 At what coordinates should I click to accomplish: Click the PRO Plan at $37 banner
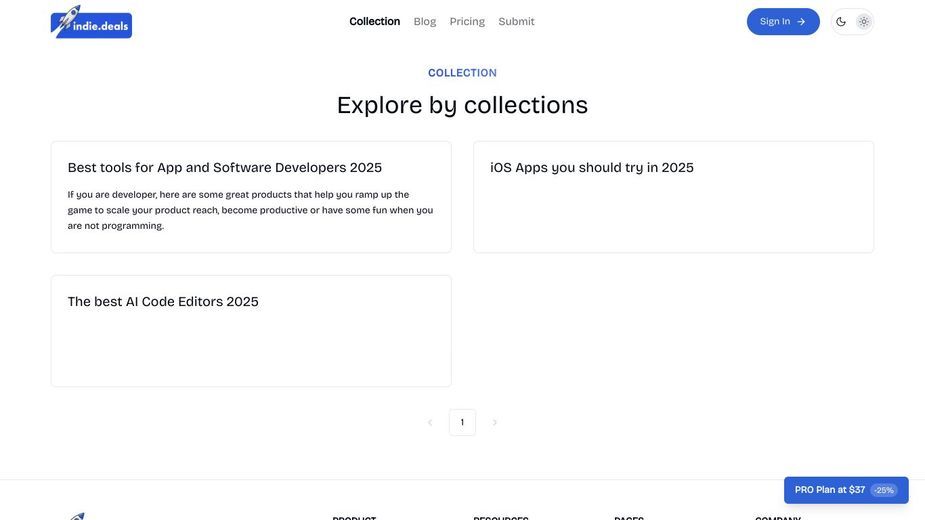(x=846, y=490)
